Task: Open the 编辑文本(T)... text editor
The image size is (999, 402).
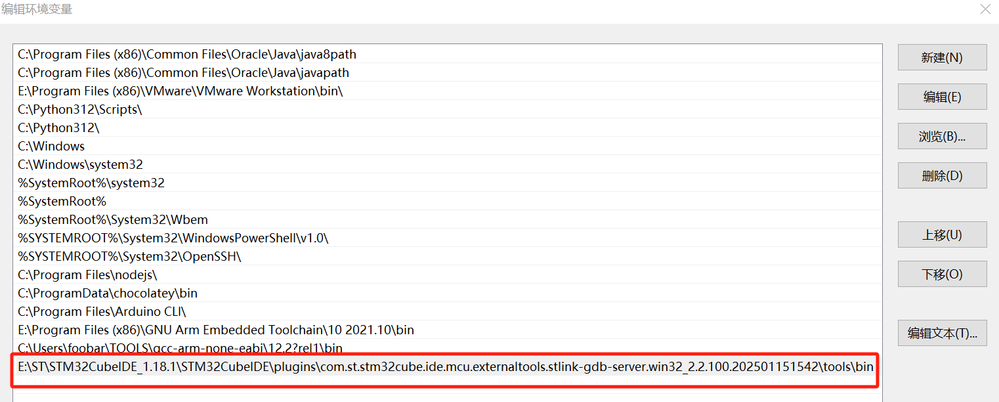Action: 941,333
